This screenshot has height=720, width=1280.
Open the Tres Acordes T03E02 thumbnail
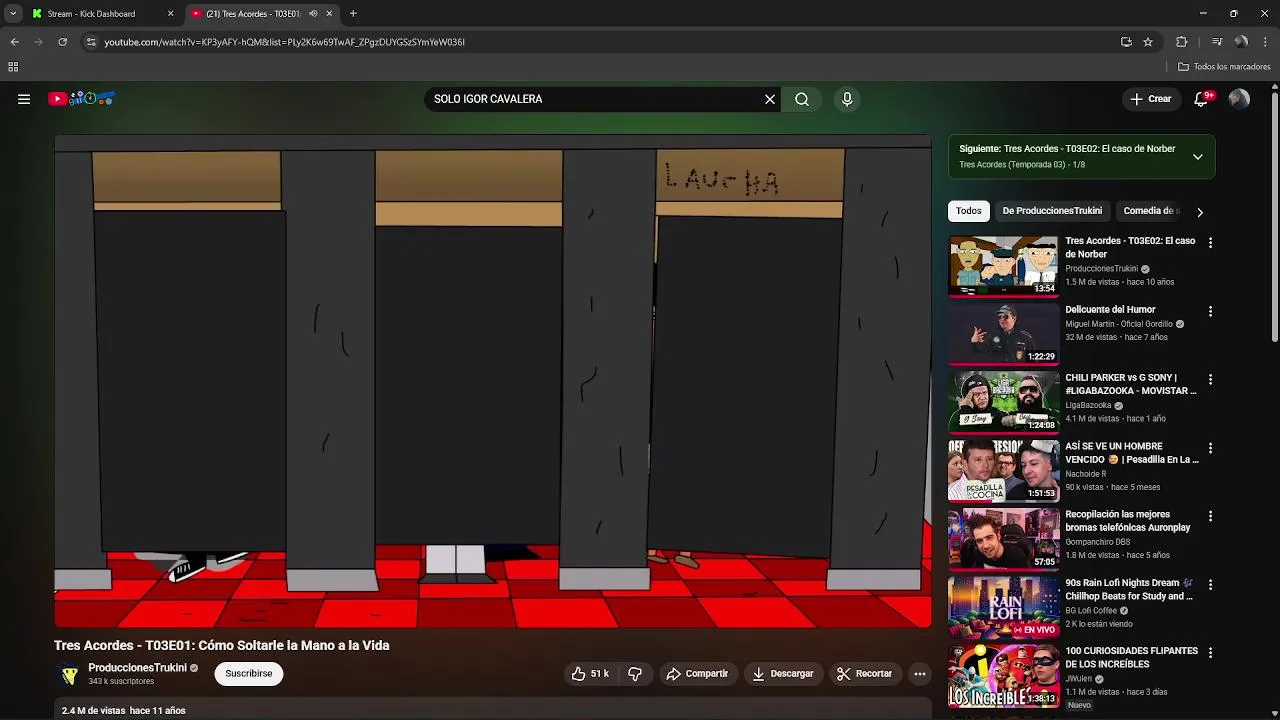click(1003, 266)
